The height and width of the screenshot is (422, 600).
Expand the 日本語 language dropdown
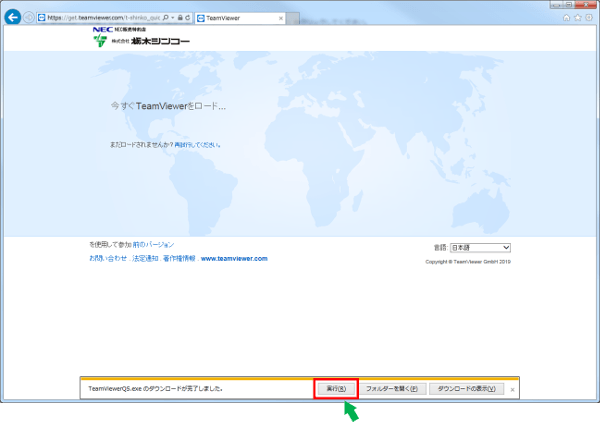click(480, 248)
